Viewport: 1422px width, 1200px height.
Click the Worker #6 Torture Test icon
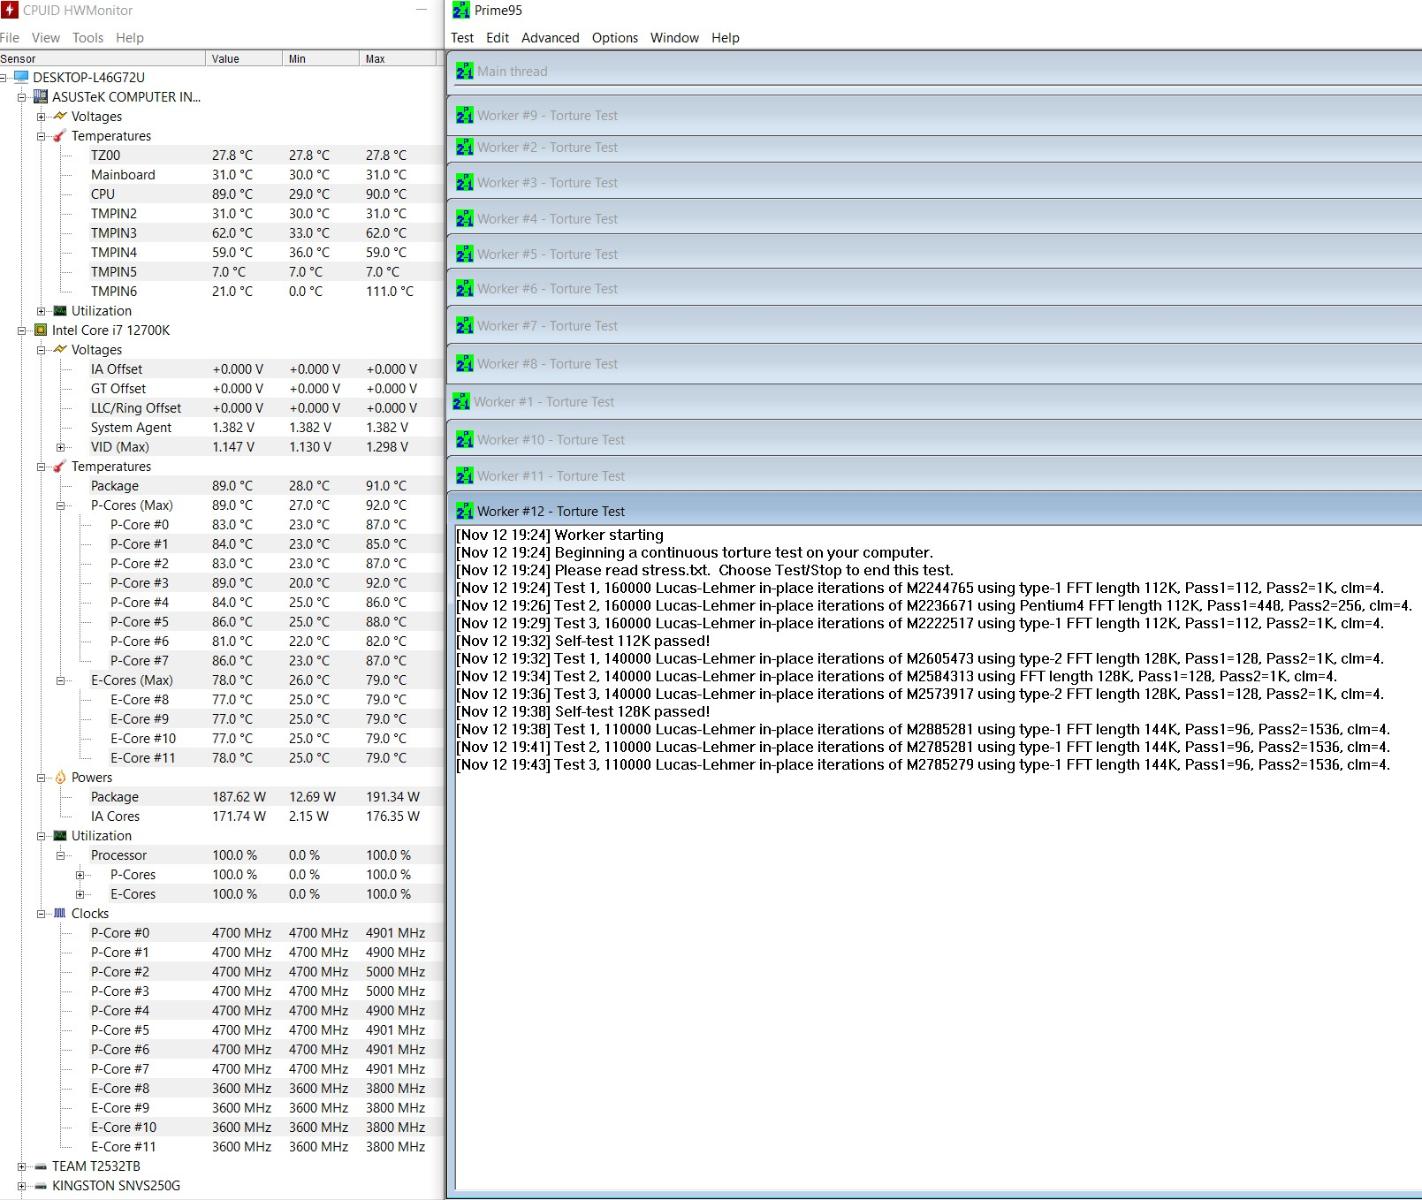point(464,288)
